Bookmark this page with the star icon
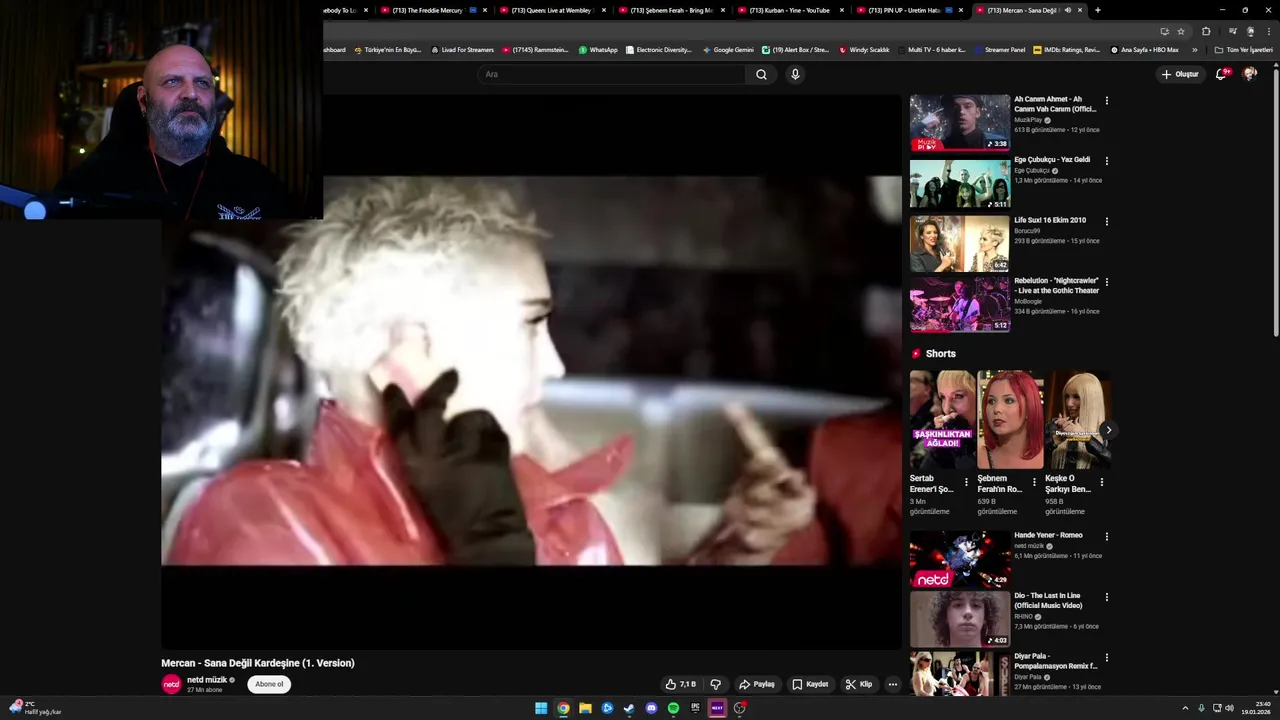This screenshot has height=720, width=1280. [1180, 31]
